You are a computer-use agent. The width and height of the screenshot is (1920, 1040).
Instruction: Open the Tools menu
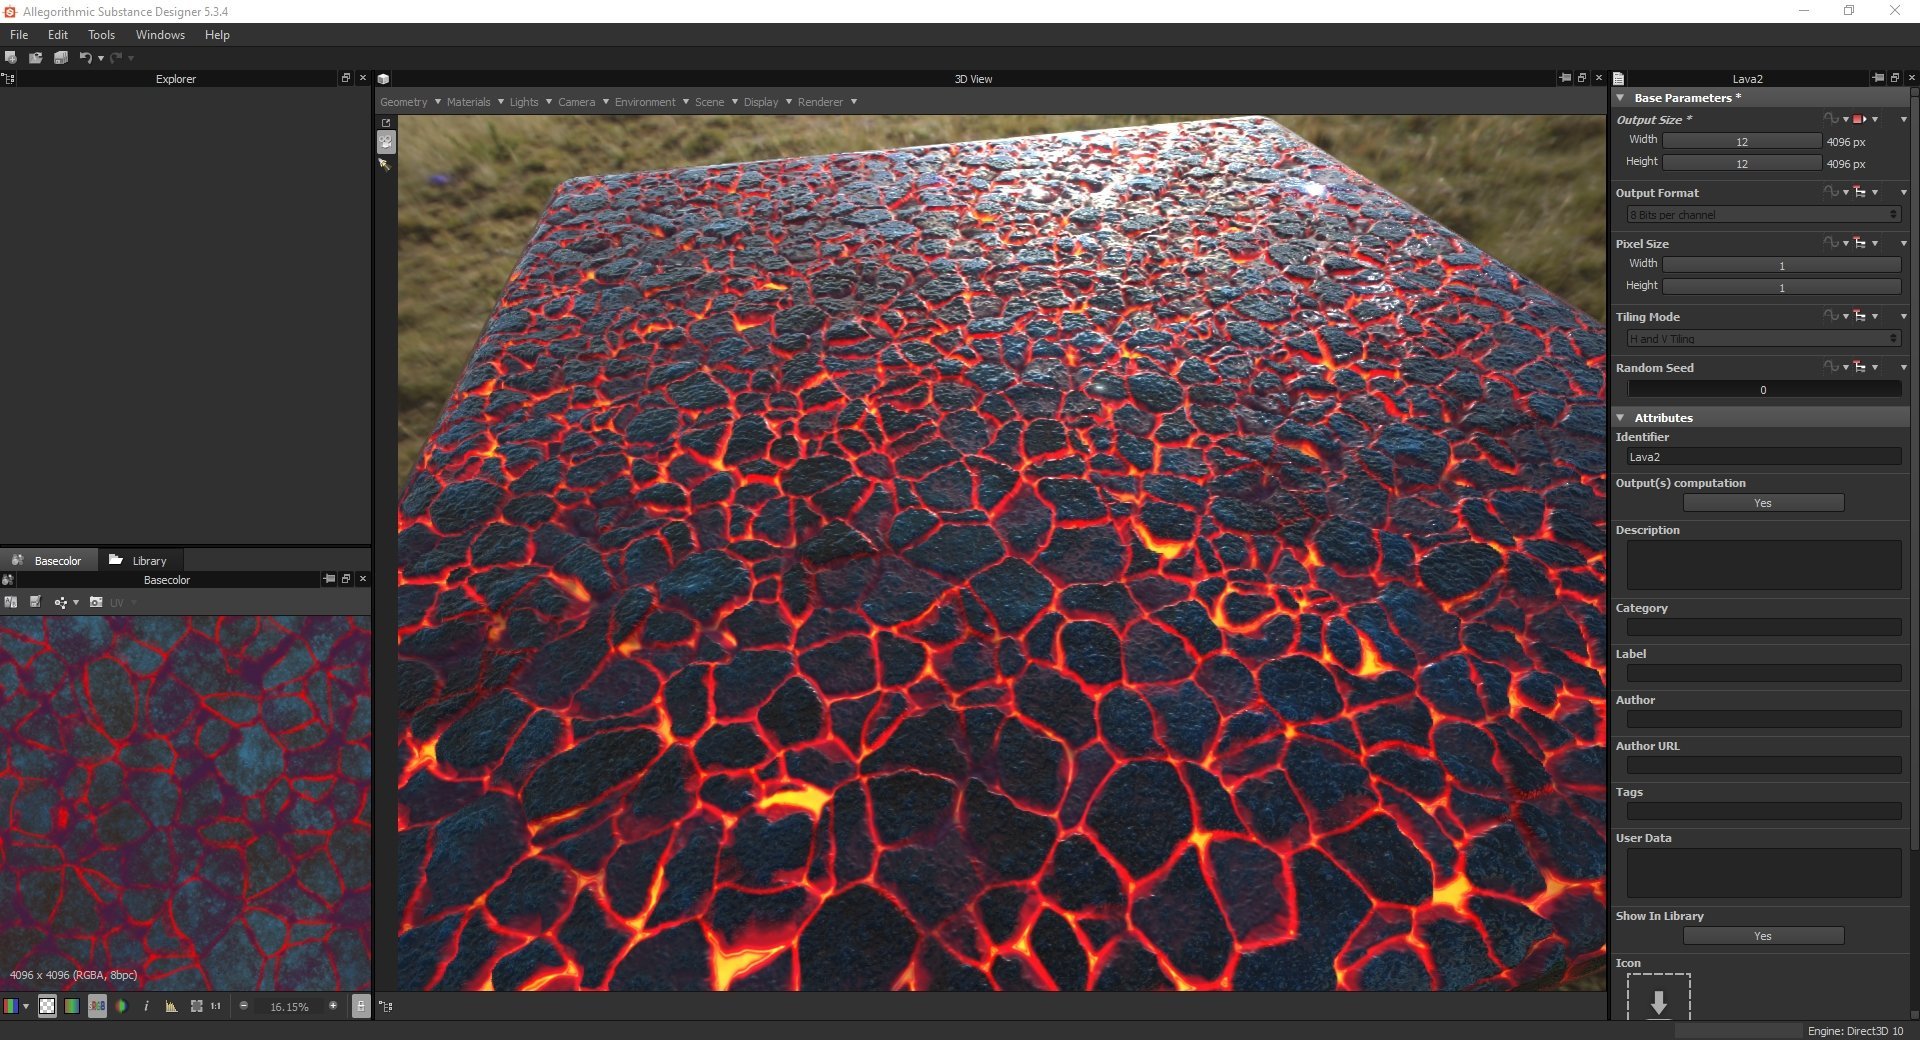[101, 34]
